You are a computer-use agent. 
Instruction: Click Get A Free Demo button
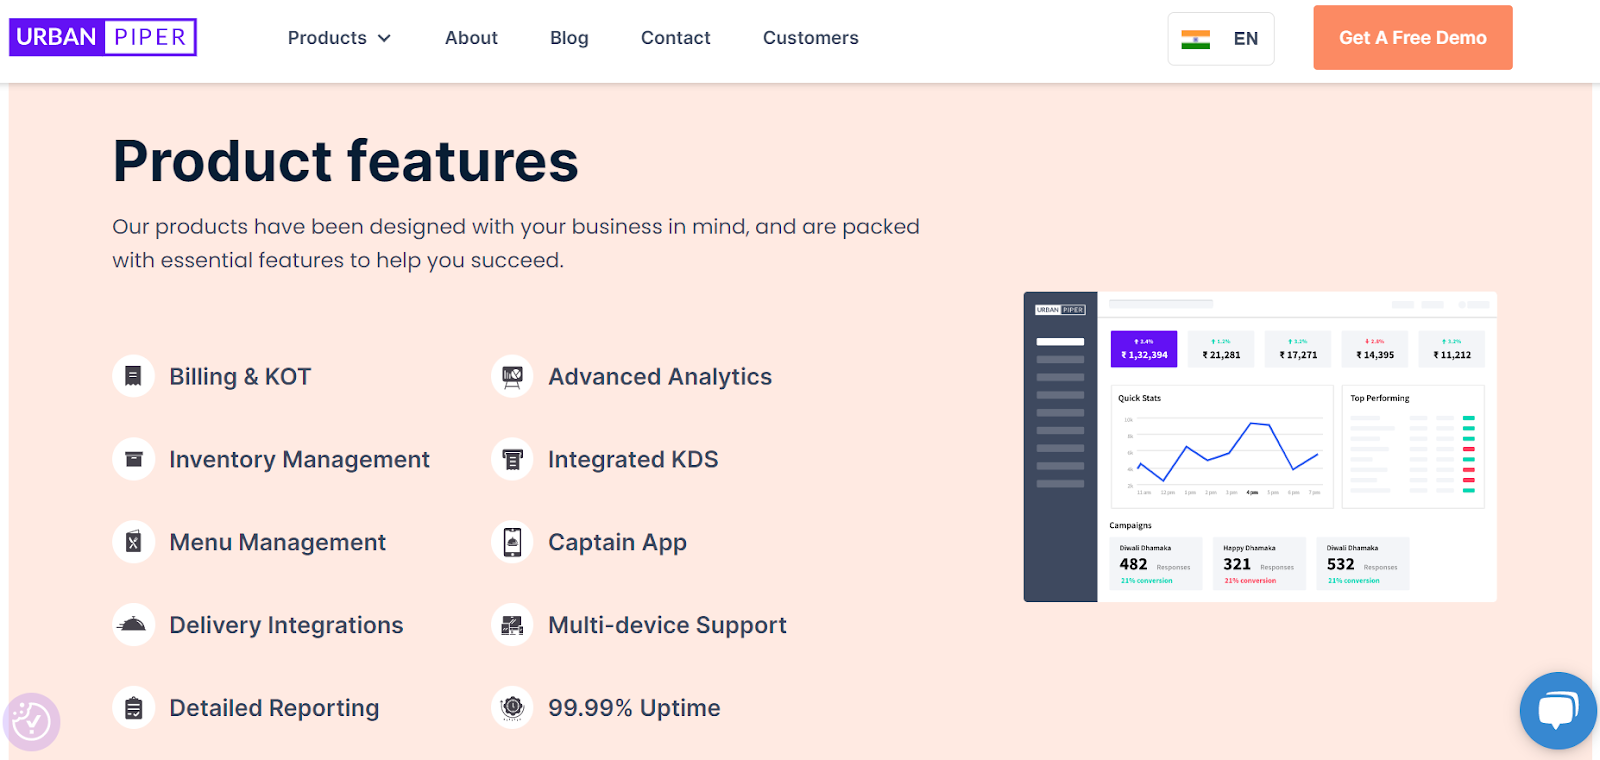click(x=1413, y=38)
